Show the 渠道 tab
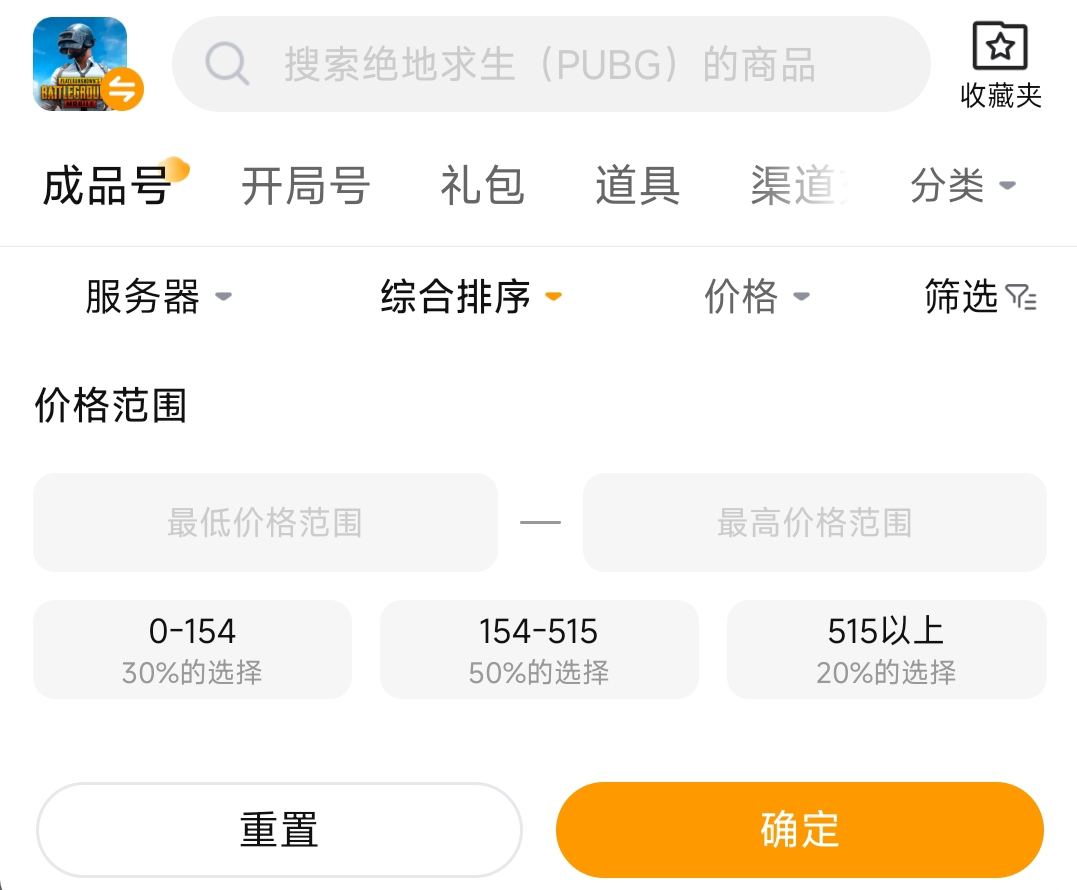Image resolution: width=1077 pixels, height=890 pixels. point(796,186)
